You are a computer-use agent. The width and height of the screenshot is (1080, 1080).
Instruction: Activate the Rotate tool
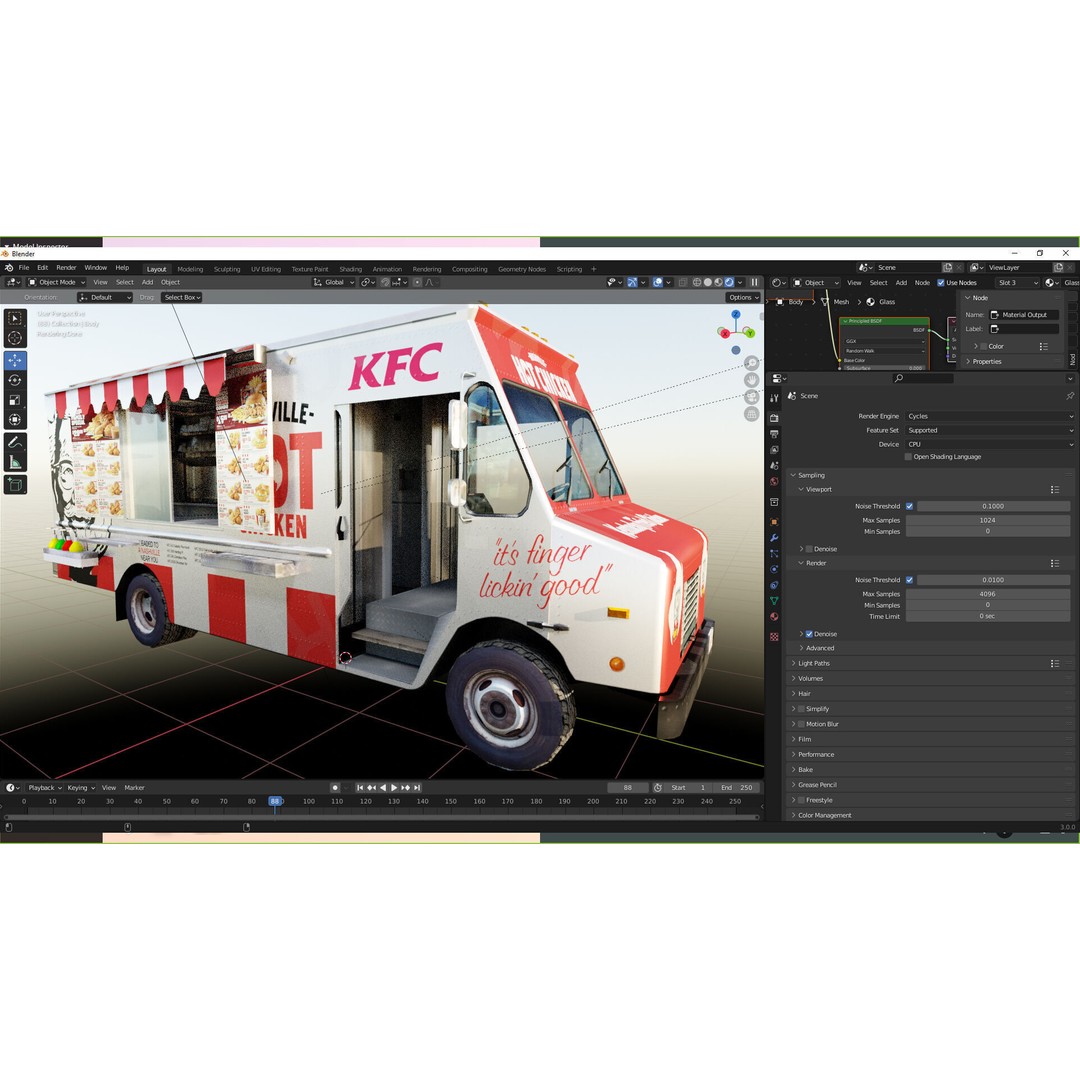[x=15, y=380]
